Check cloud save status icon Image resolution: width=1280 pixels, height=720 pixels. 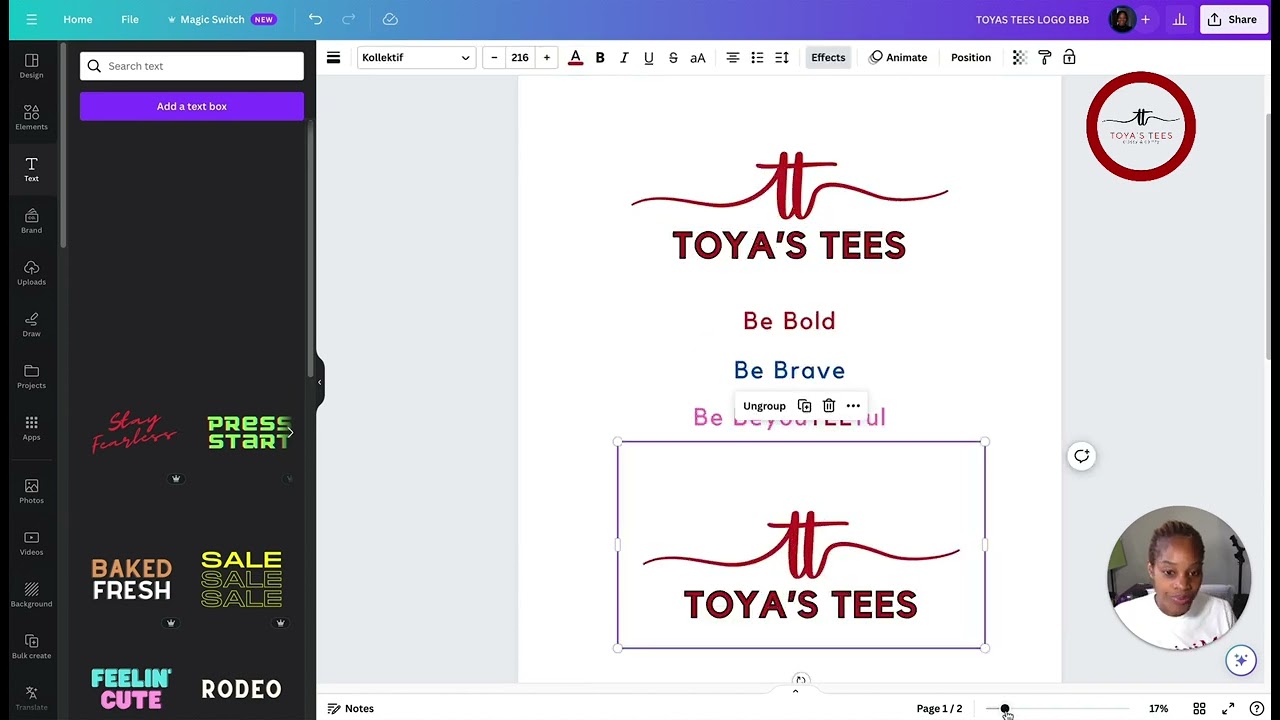[x=390, y=19]
